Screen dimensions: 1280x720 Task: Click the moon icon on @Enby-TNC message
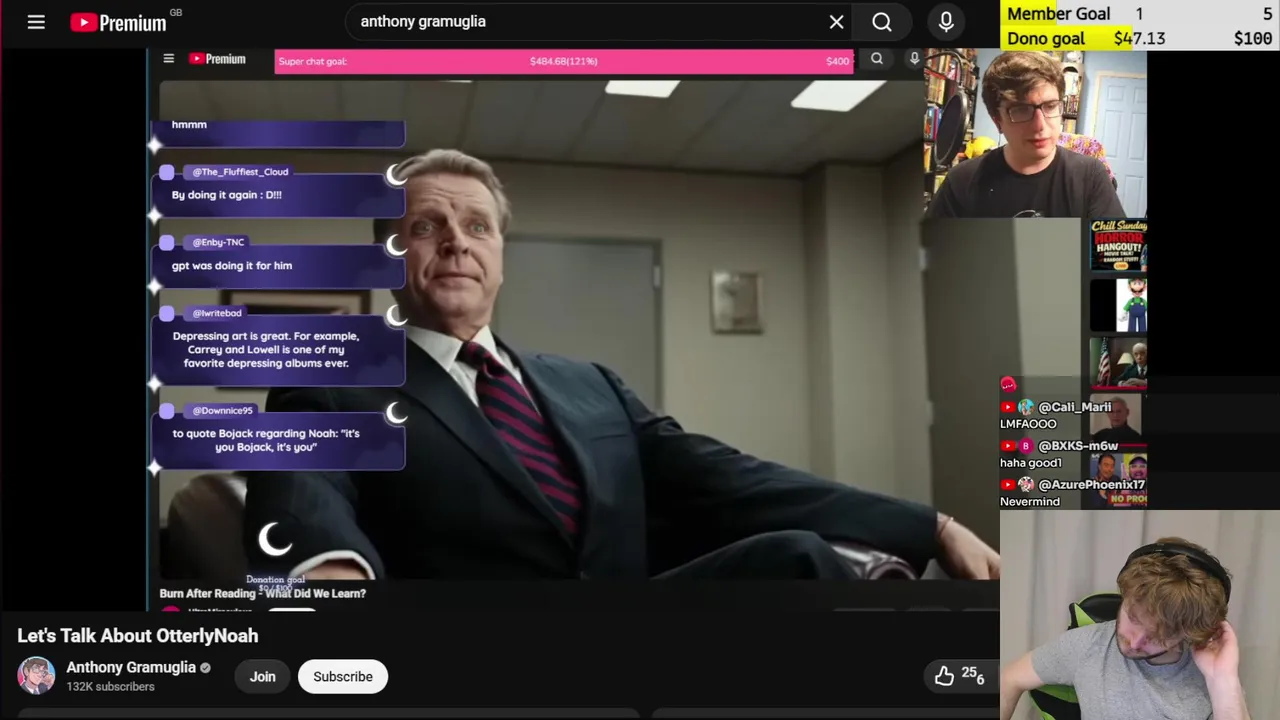[x=396, y=245]
